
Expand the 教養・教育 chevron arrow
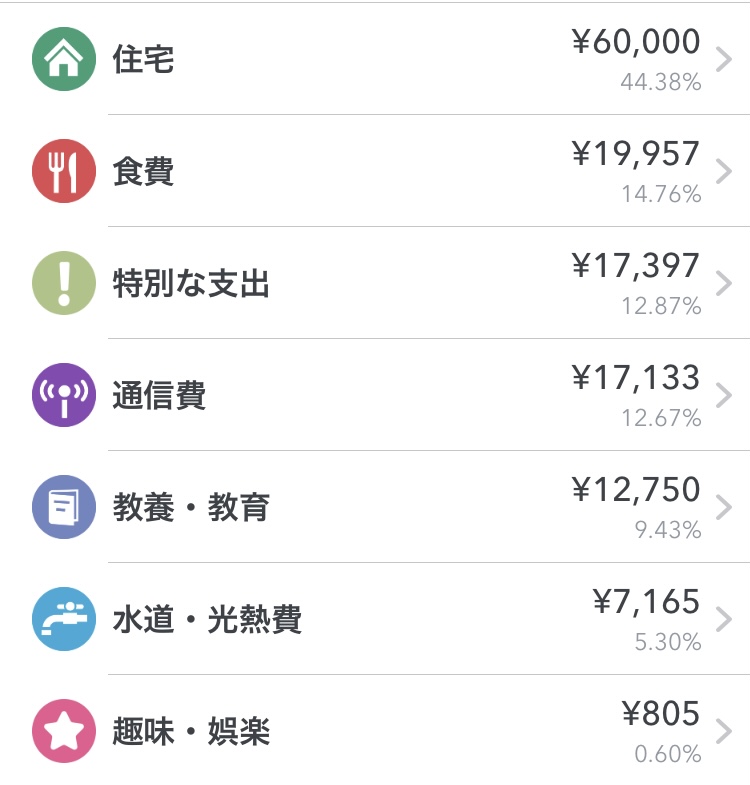click(724, 507)
